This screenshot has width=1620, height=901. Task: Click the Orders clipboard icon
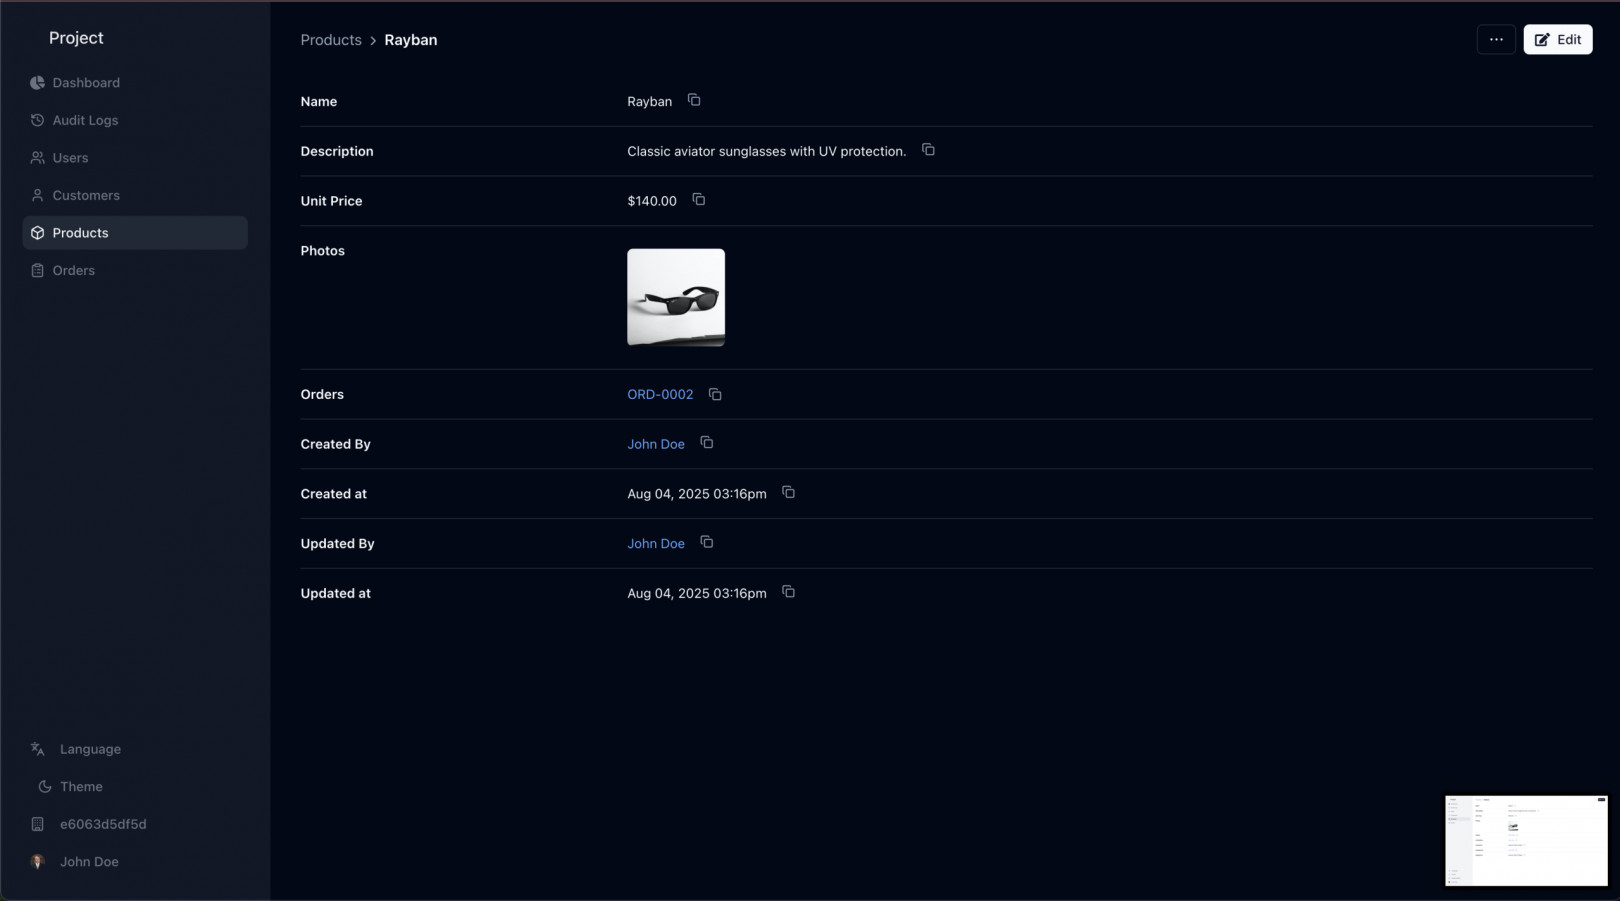37,270
